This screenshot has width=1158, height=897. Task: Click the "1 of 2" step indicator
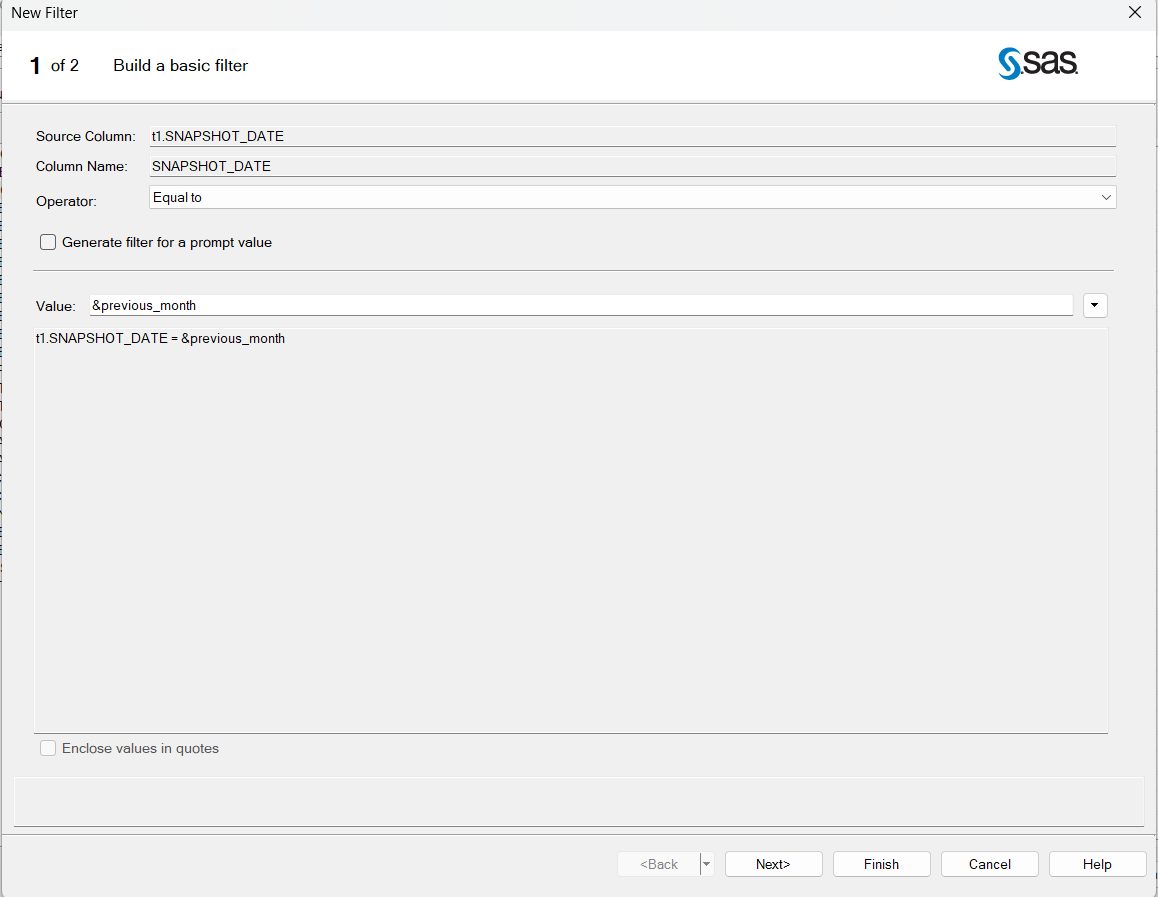pos(54,66)
